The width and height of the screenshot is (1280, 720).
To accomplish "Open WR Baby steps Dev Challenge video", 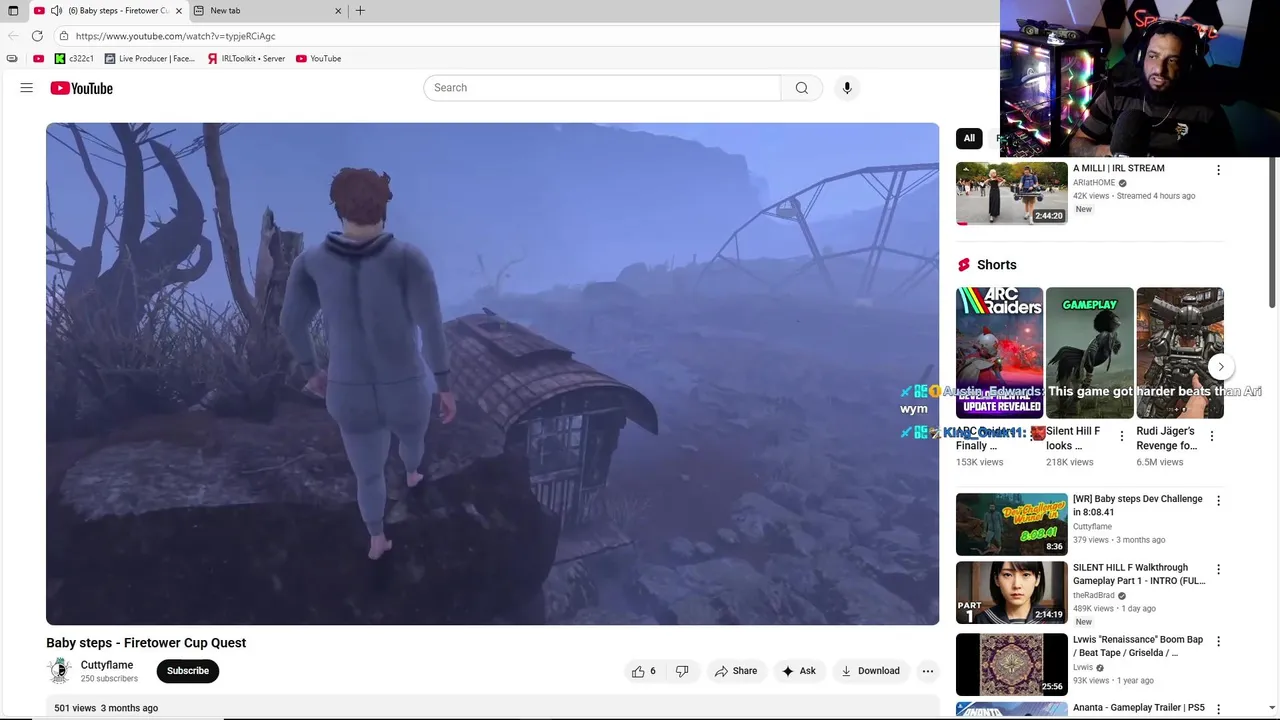I will 1138,505.
